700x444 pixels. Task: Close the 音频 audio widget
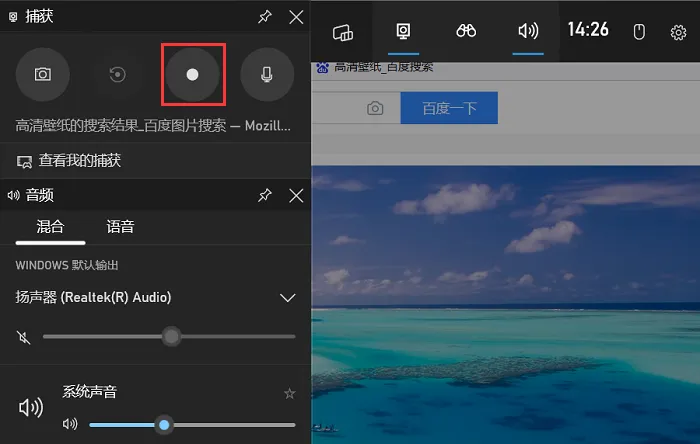point(296,195)
